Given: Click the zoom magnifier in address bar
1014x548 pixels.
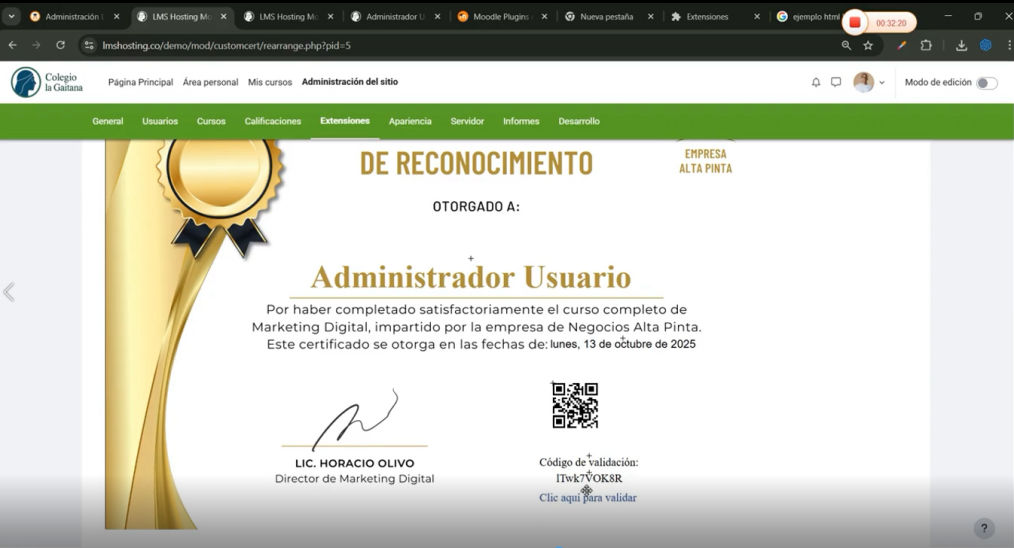Looking at the screenshot, I should click(847, 45).
